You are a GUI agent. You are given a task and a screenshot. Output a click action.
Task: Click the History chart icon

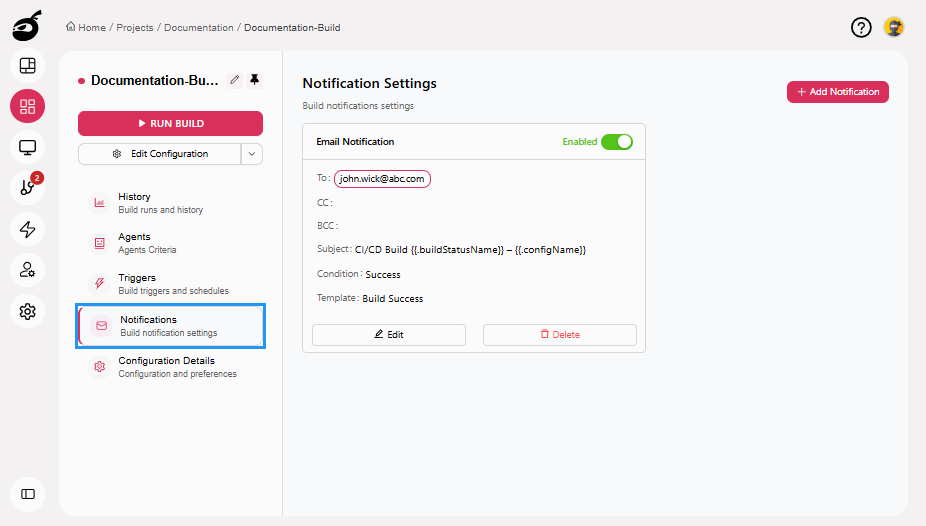99,202
